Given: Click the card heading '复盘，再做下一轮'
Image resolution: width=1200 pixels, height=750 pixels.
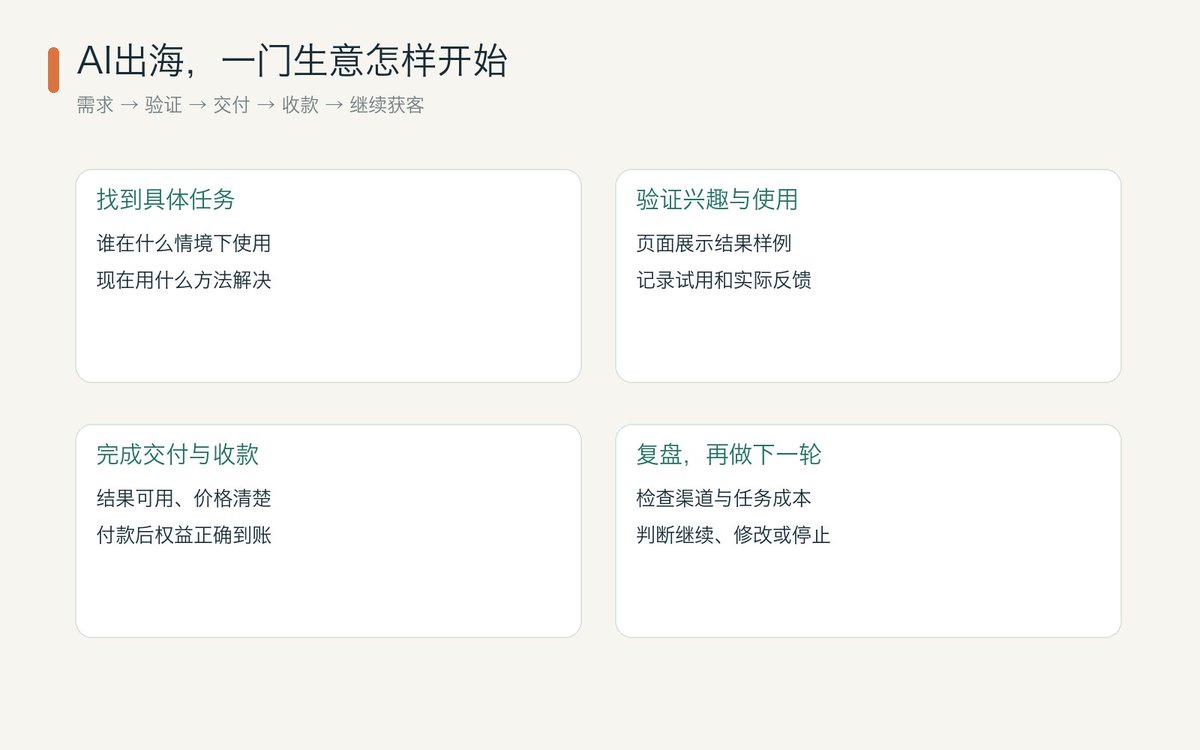Looking at the screenshot, I should pyautogui.click(x=729, y=454).
